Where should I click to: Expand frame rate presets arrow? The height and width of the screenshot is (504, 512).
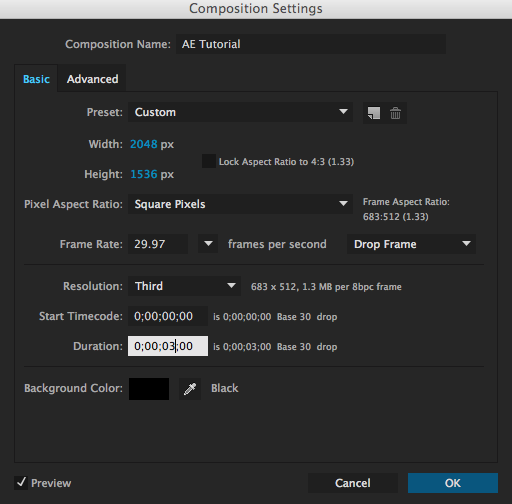pyautogui.click(x=208, y=244)
